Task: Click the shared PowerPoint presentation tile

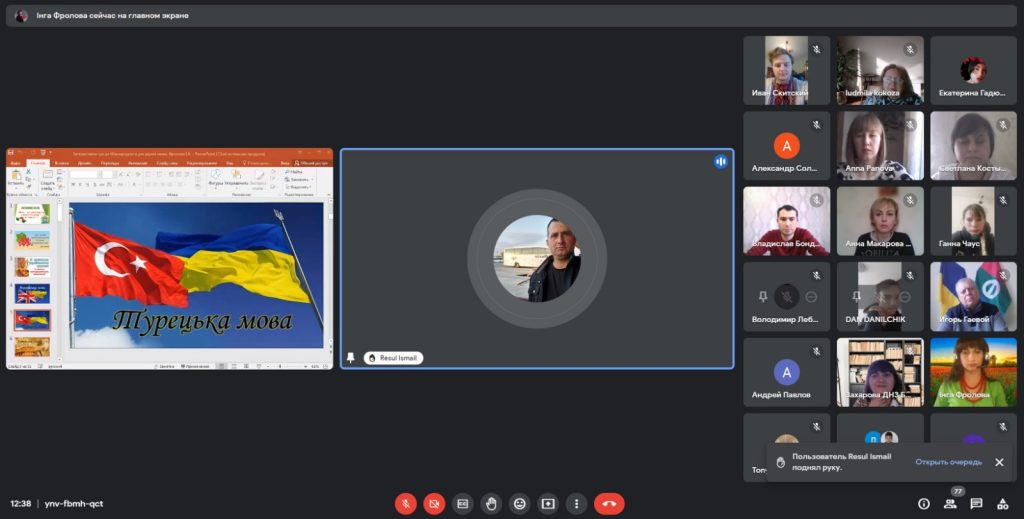Action: tap(170, 260)
